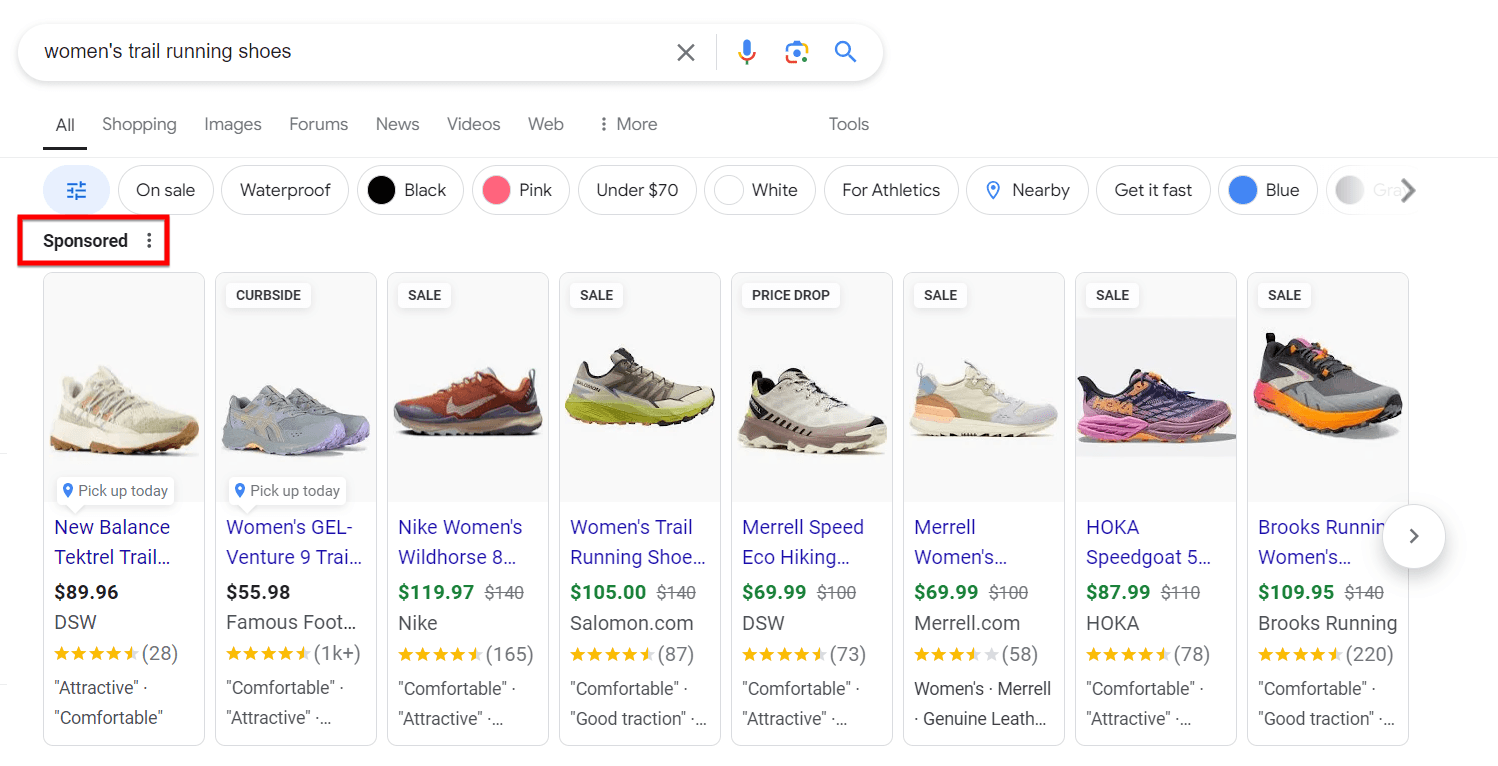Viewport: 1498px width, 766px height.
Task: Click the SALE badge on Nike card
Action: (425, 295)
